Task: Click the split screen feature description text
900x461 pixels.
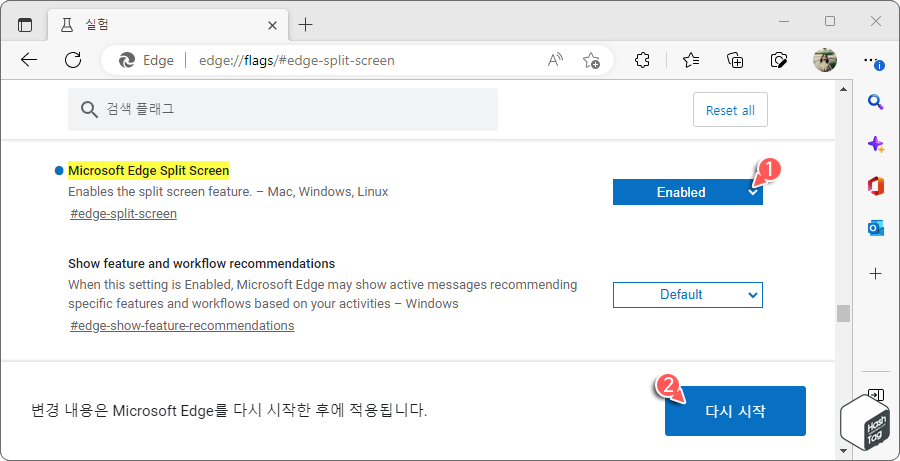Action: tap(228, 192)
